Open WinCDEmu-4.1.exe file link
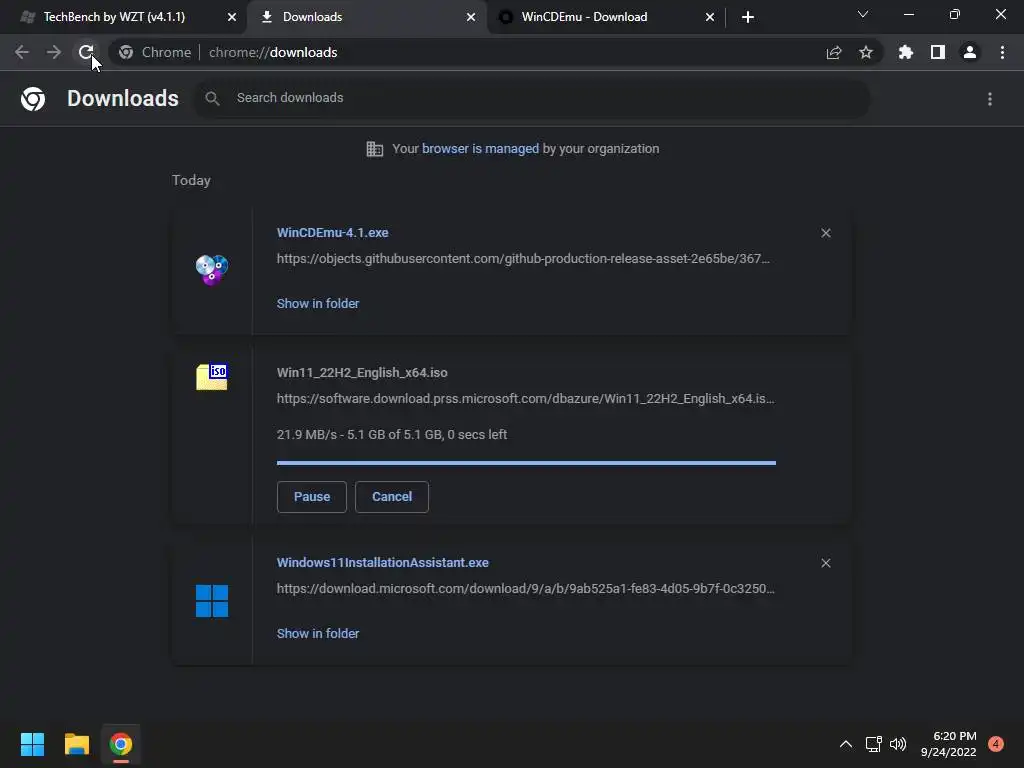The width and height of the screenshot is (1024, 768). pos(332,232)
